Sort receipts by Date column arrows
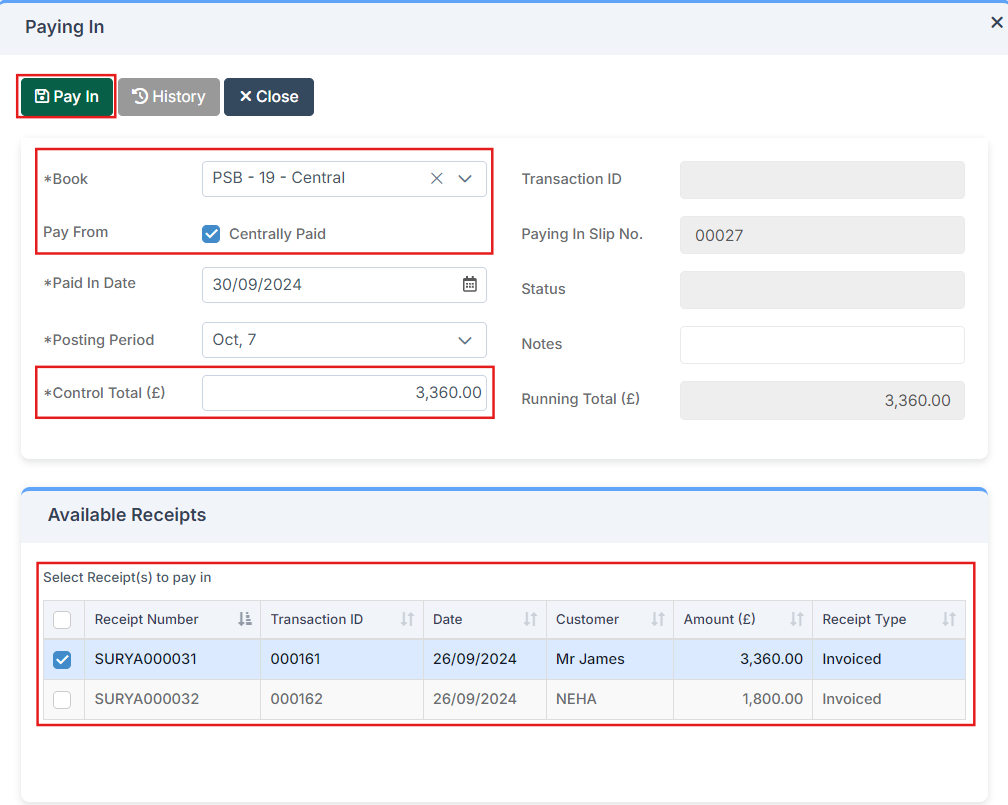Image resolution: width=1008 pixels, height=805 pixels. (530, 620)
